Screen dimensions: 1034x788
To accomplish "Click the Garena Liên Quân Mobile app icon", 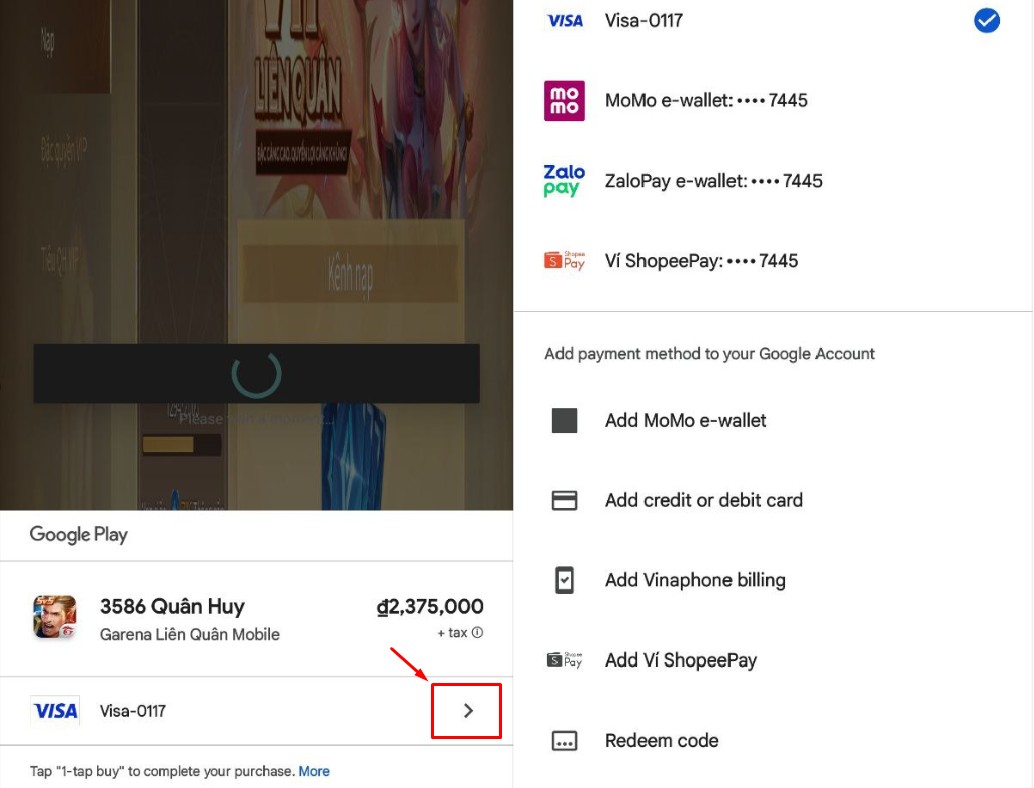I will [54, 617].
